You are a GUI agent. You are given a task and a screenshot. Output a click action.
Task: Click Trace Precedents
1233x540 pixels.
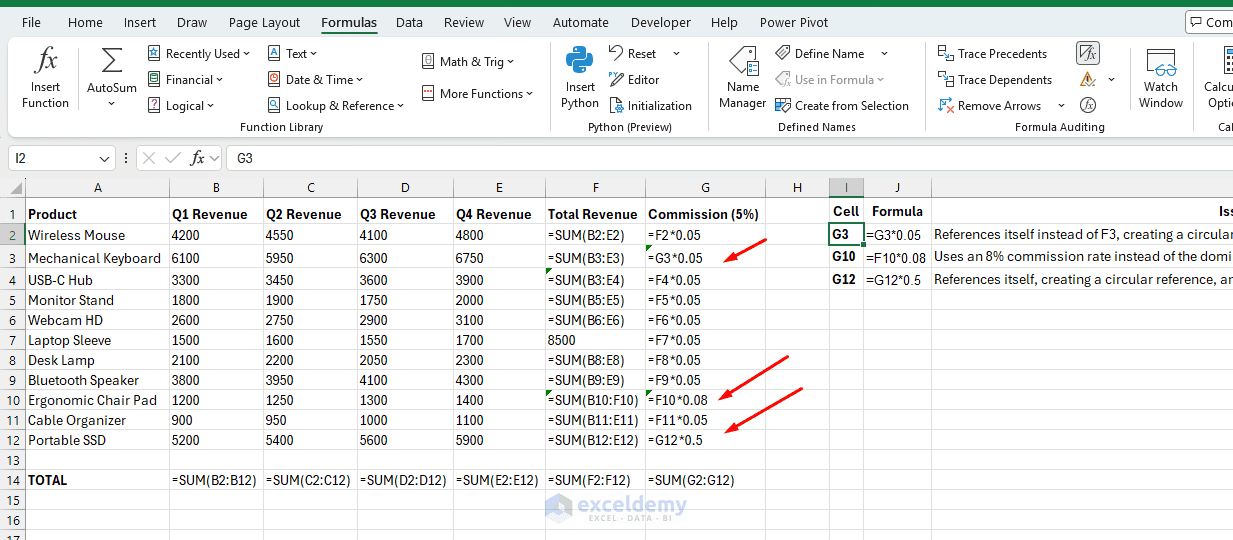(992, 54)
